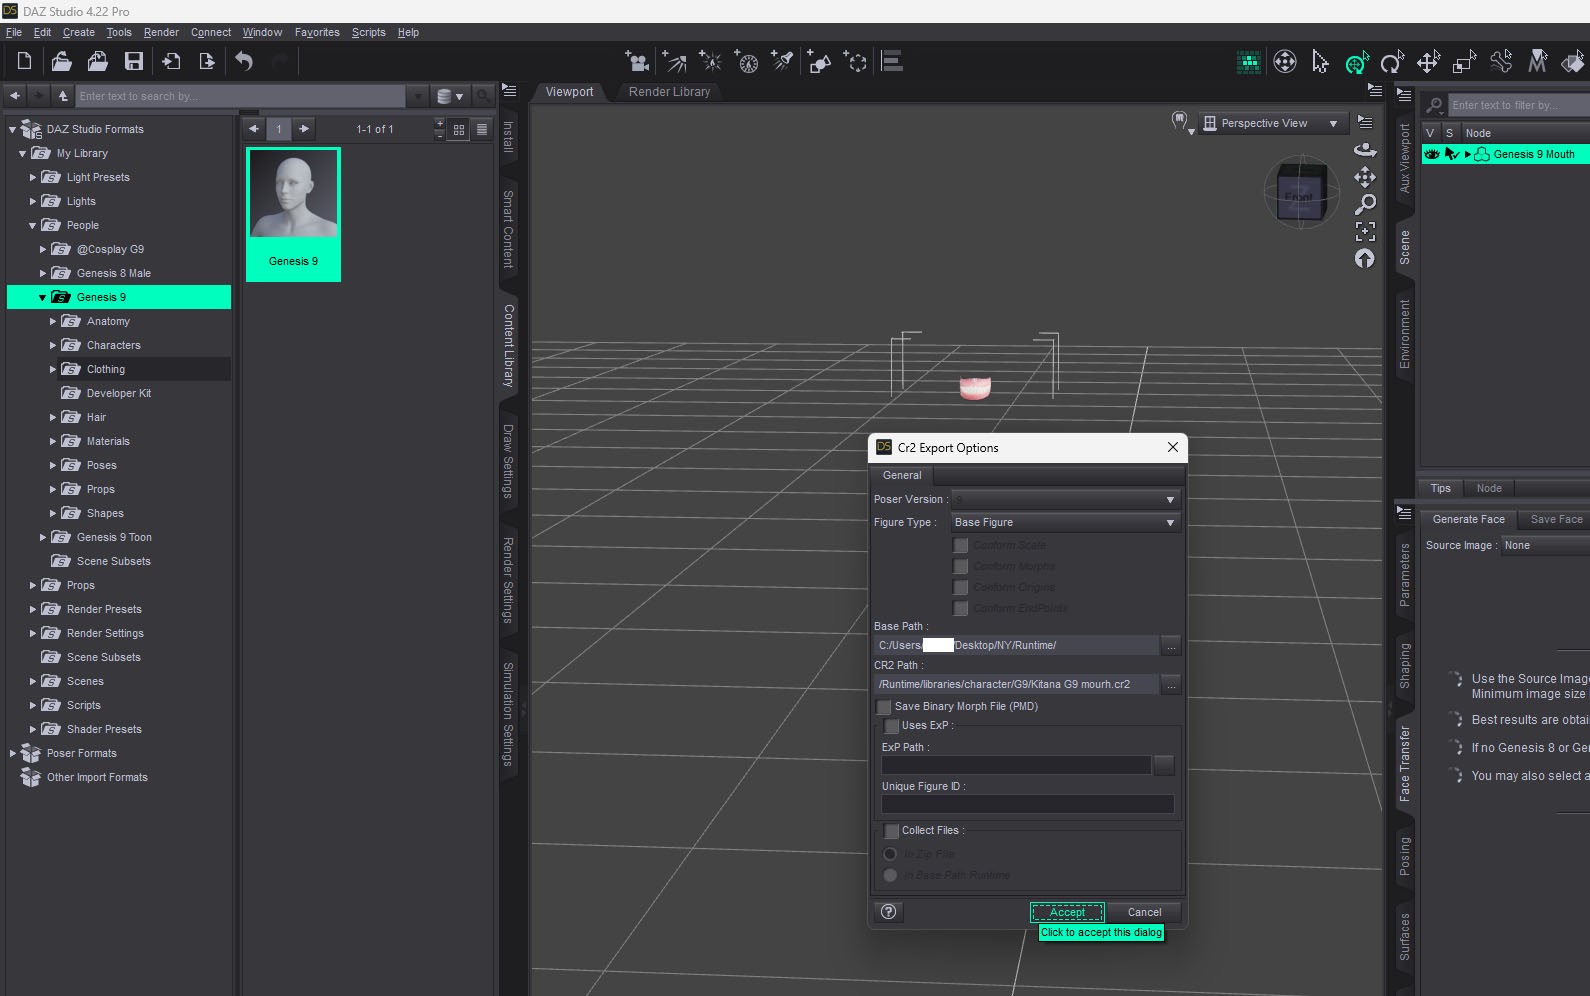Go to next page in content library
The width and height of the screenshot is (1590, 996).
pos(304,128)
